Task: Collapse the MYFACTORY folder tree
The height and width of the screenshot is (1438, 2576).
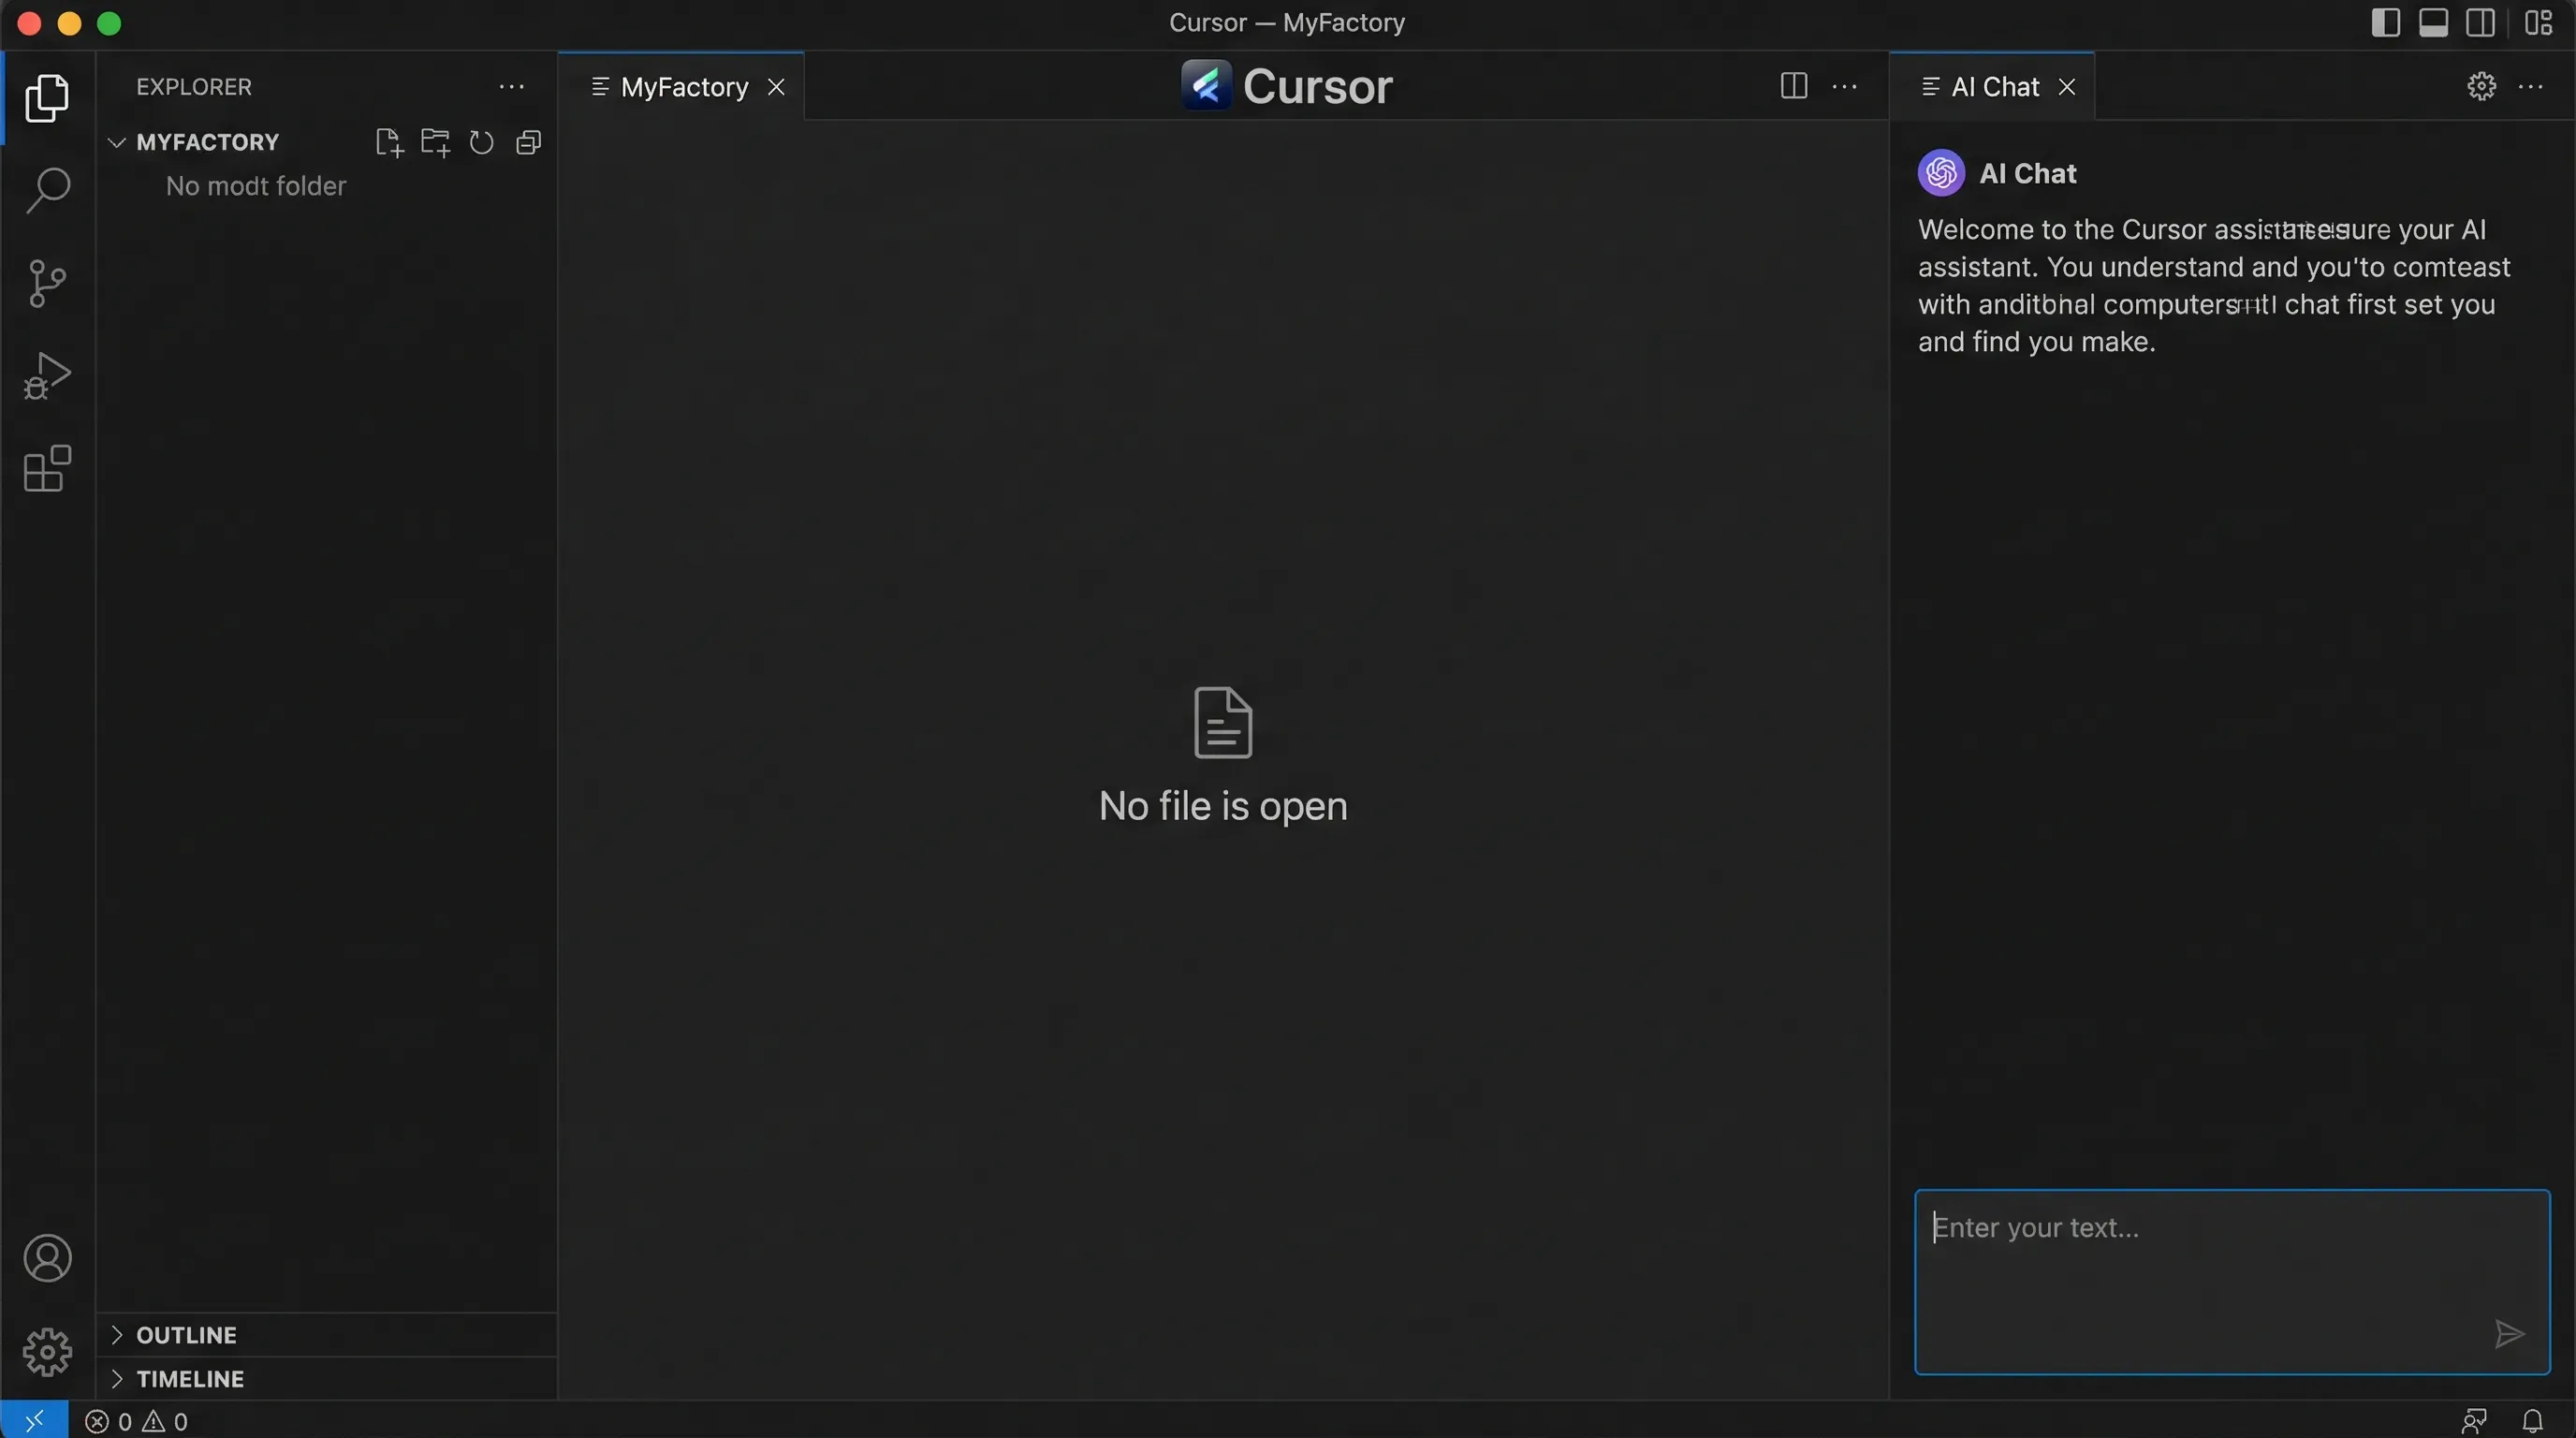Action: click(x=116, y=141)
